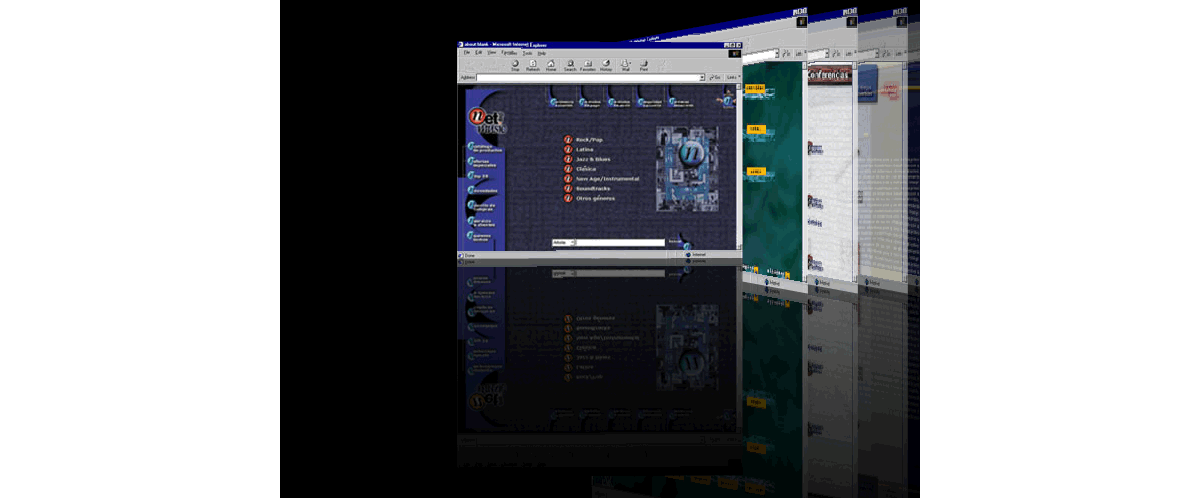This screenshot has height=500, width=1200.
Task: Click the Mail toolbar icon
Action: pyautogui.click(x=626, y=65)
